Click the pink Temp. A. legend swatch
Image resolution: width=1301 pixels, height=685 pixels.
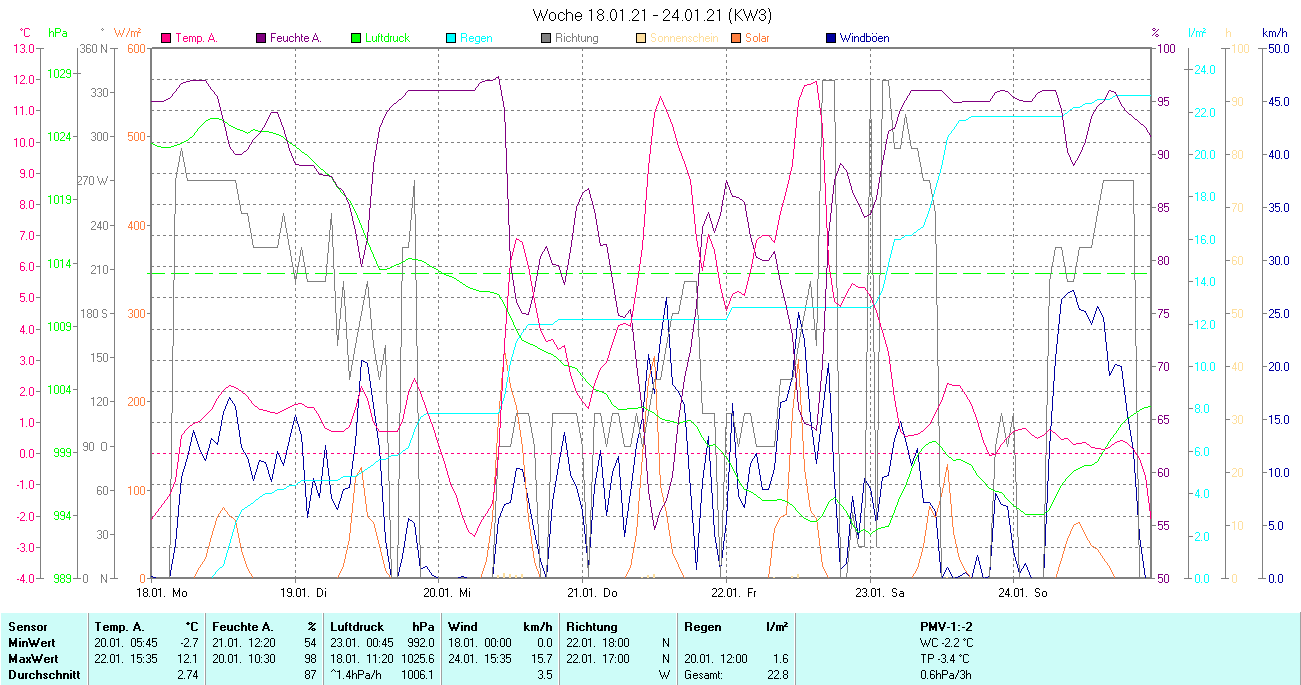tap(166, 38)
